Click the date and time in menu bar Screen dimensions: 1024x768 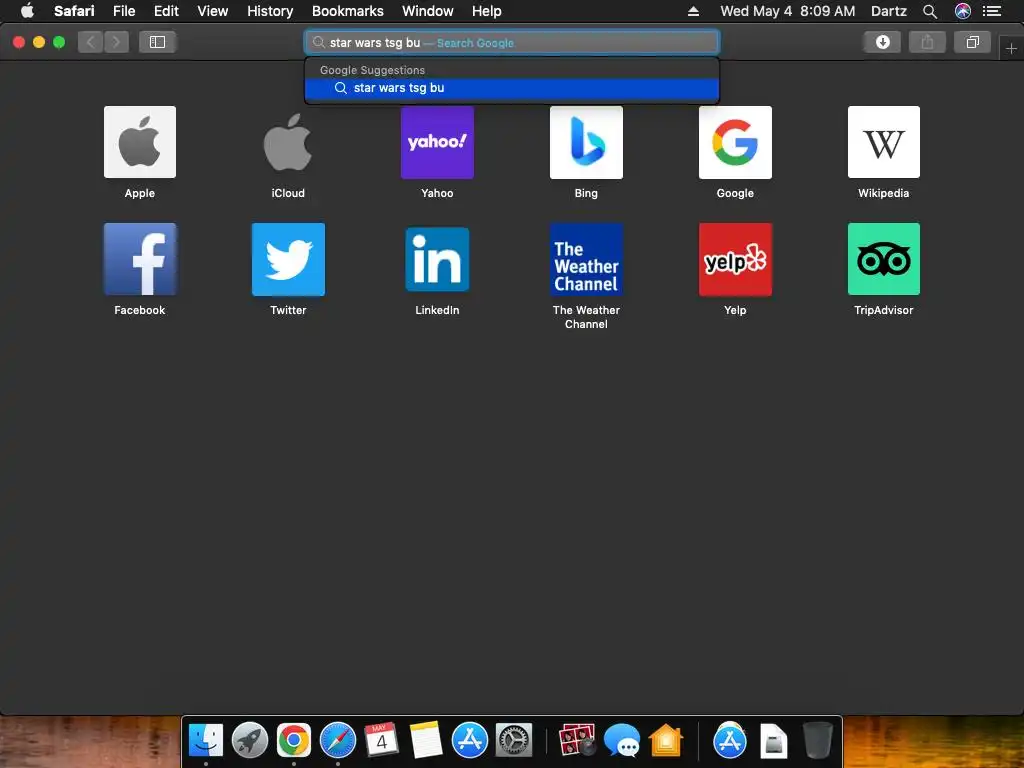click(x=787, y=11)
